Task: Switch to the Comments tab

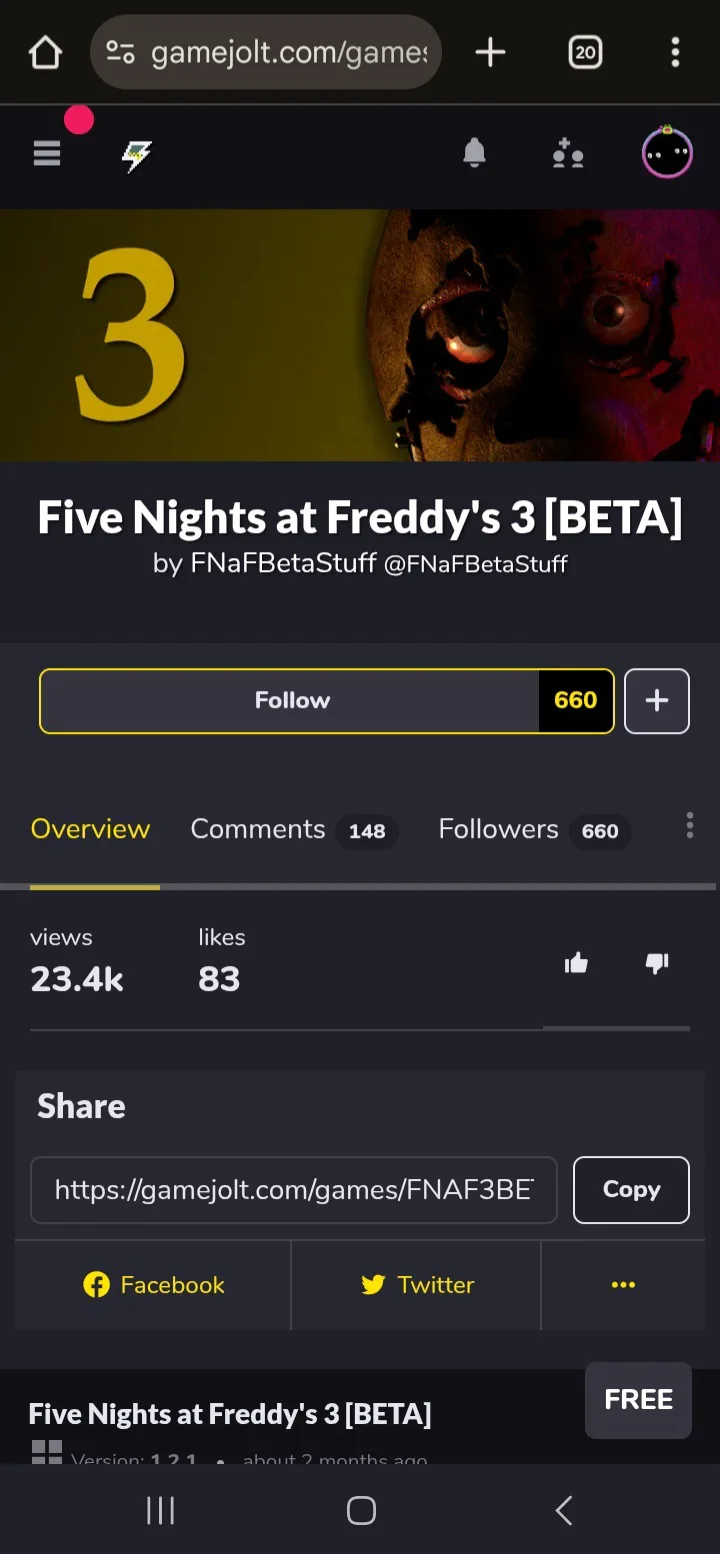Action: click(x=258, y=829)
